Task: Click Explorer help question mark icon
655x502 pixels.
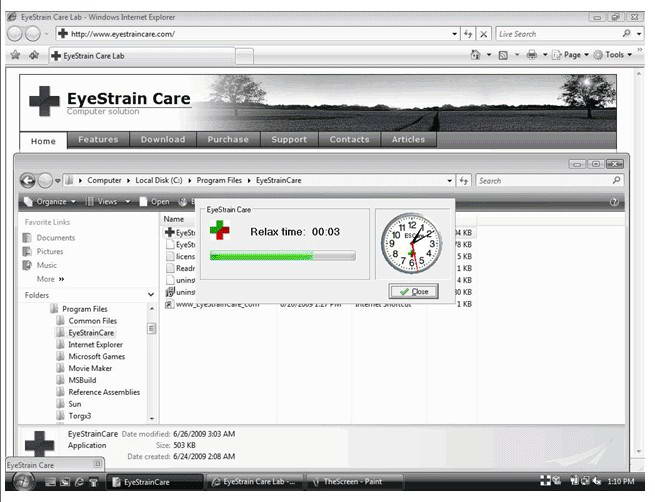Action: tap(614, 202)
